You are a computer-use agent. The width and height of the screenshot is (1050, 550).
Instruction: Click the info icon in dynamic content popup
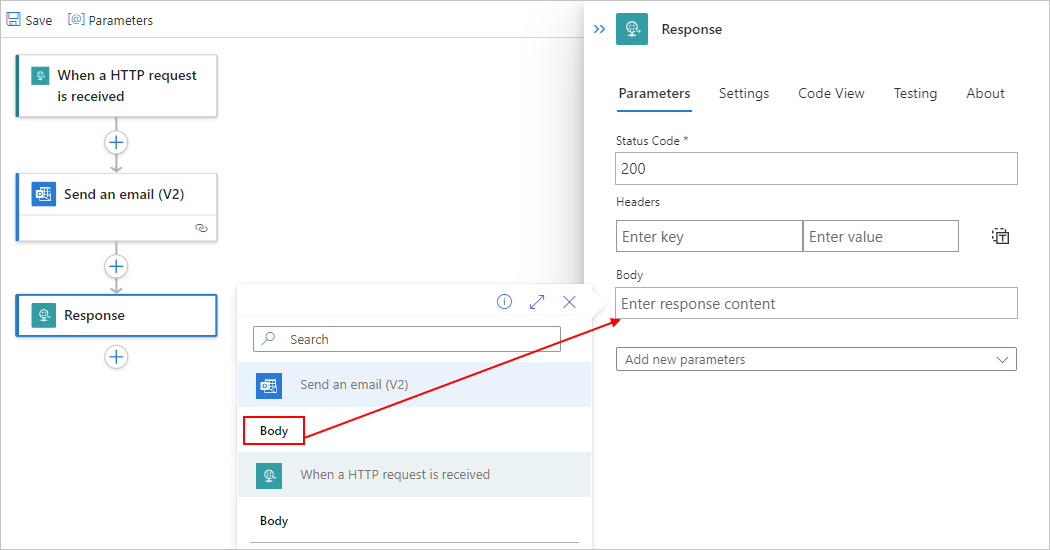[x=504, y=301]
